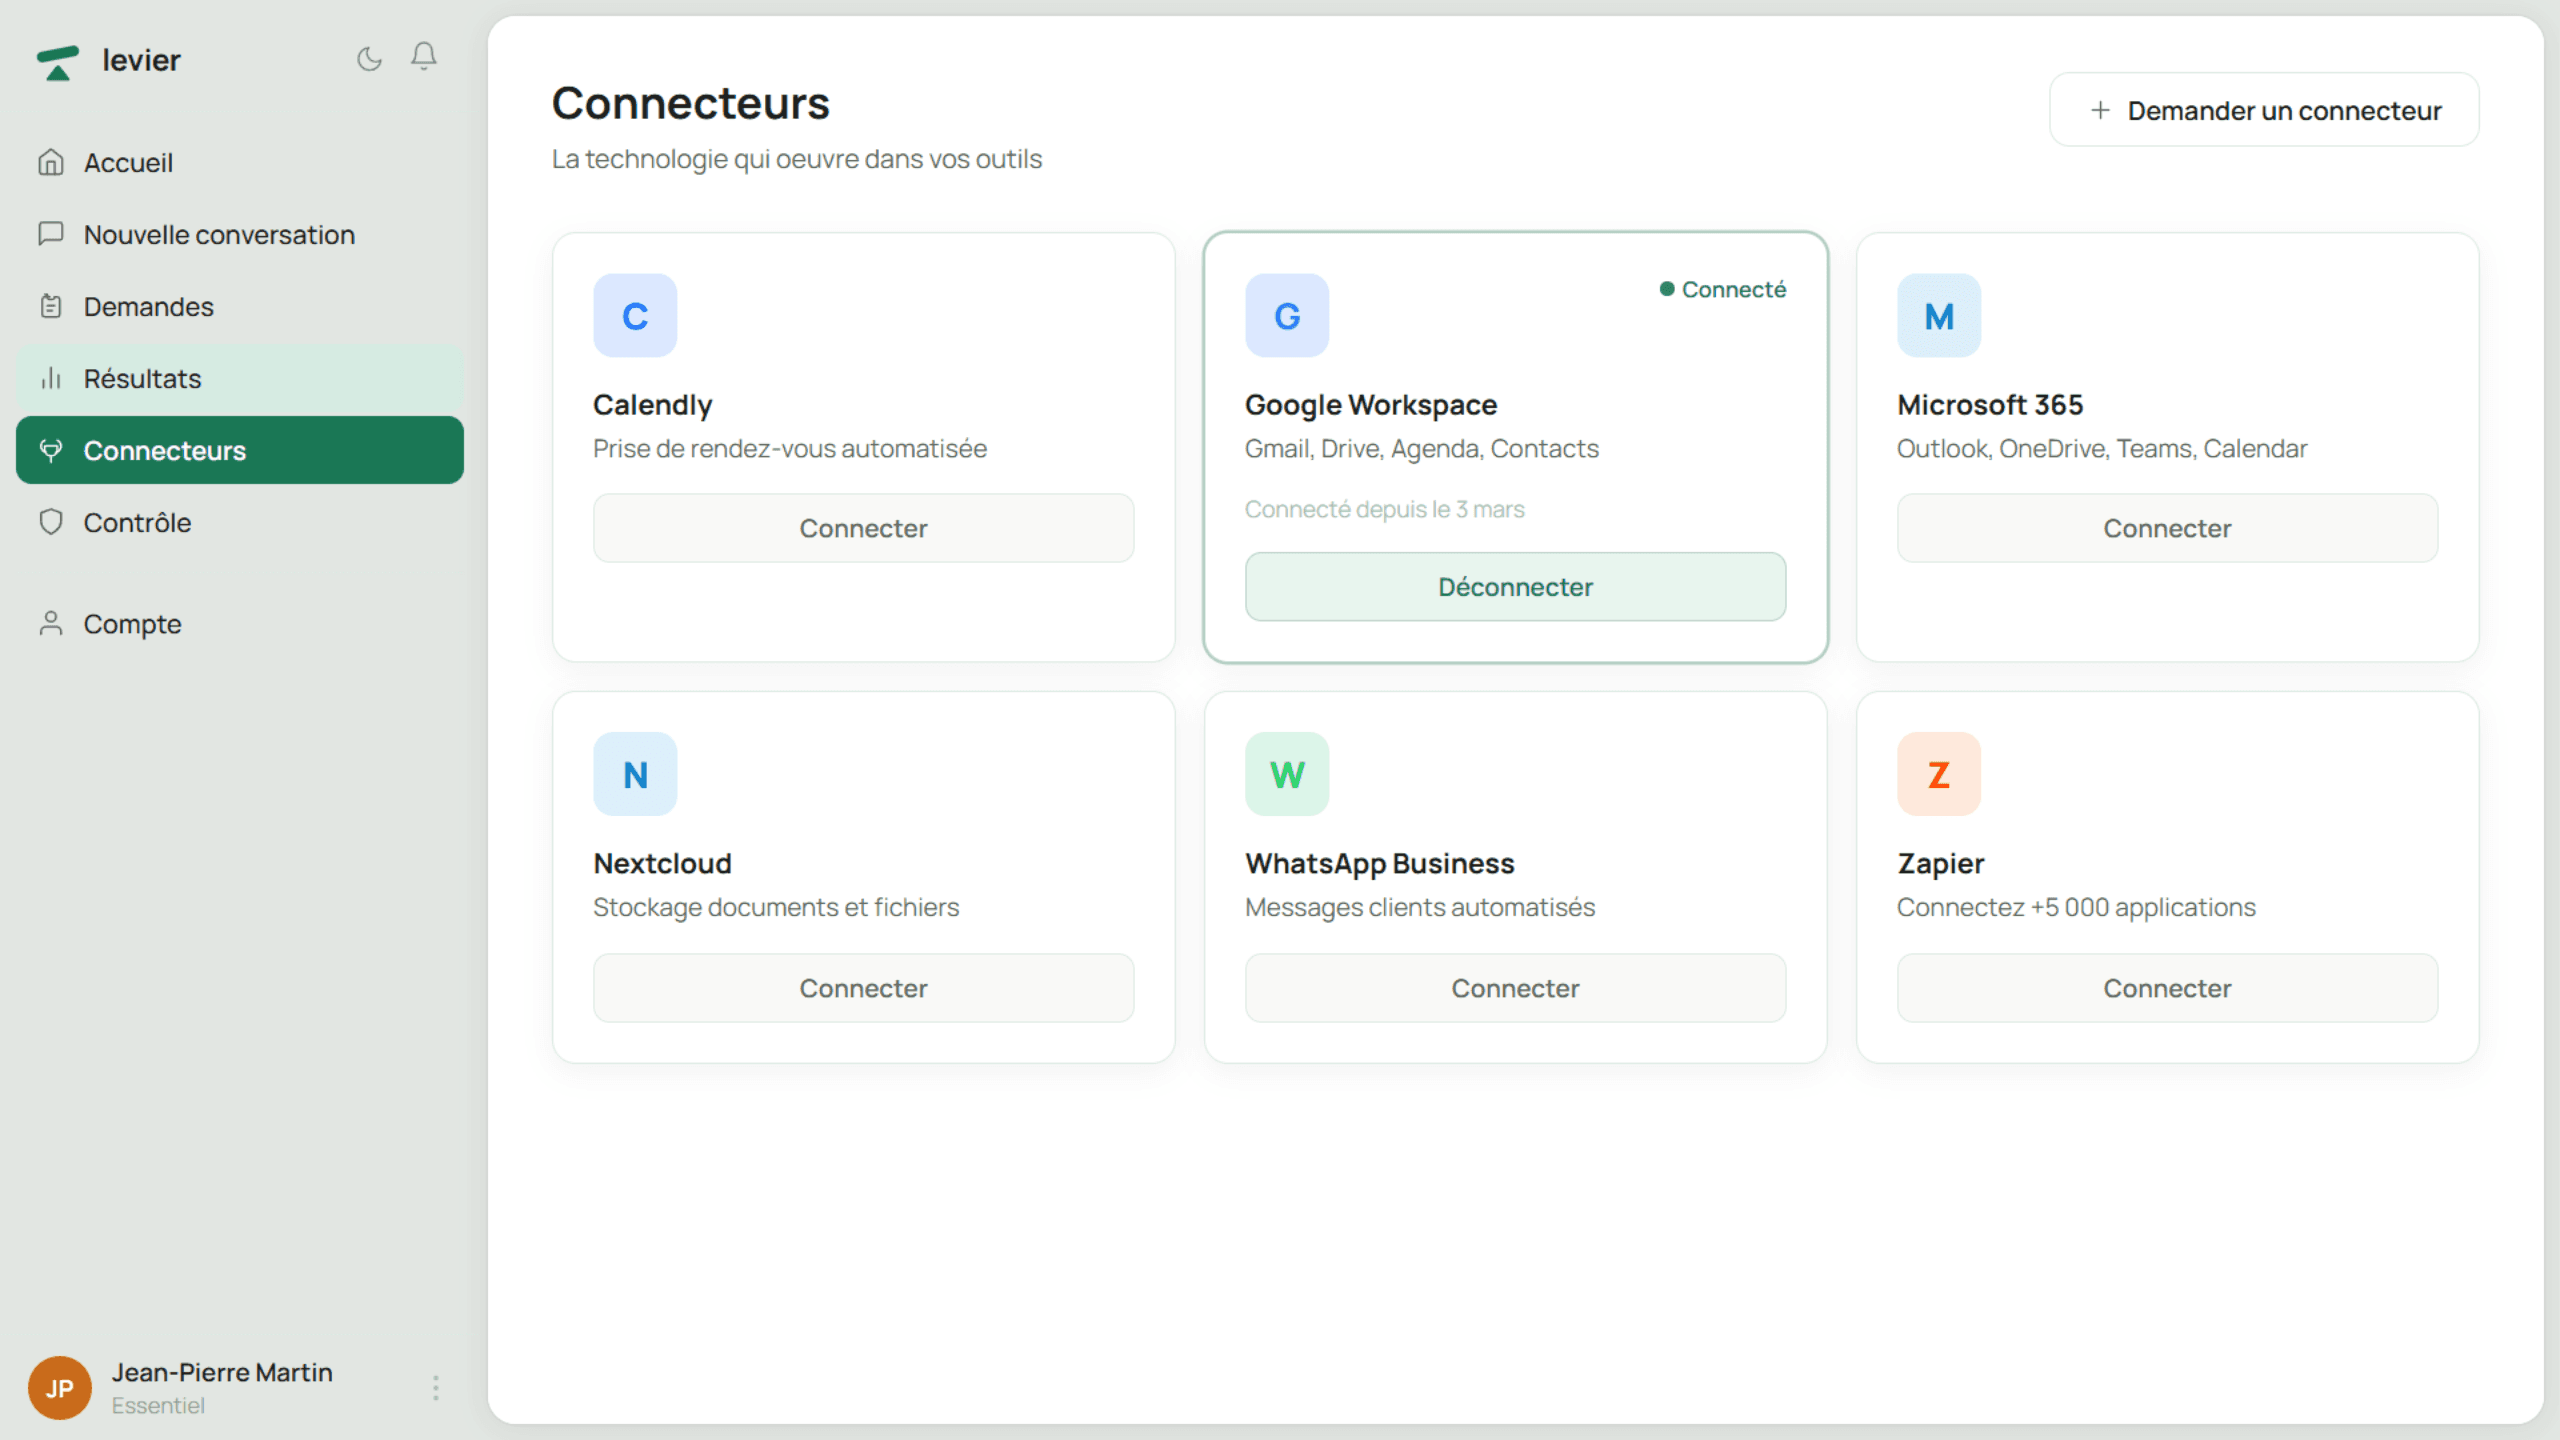
Task: Click the Compte person icon
Action: click(x=51, y=623)
